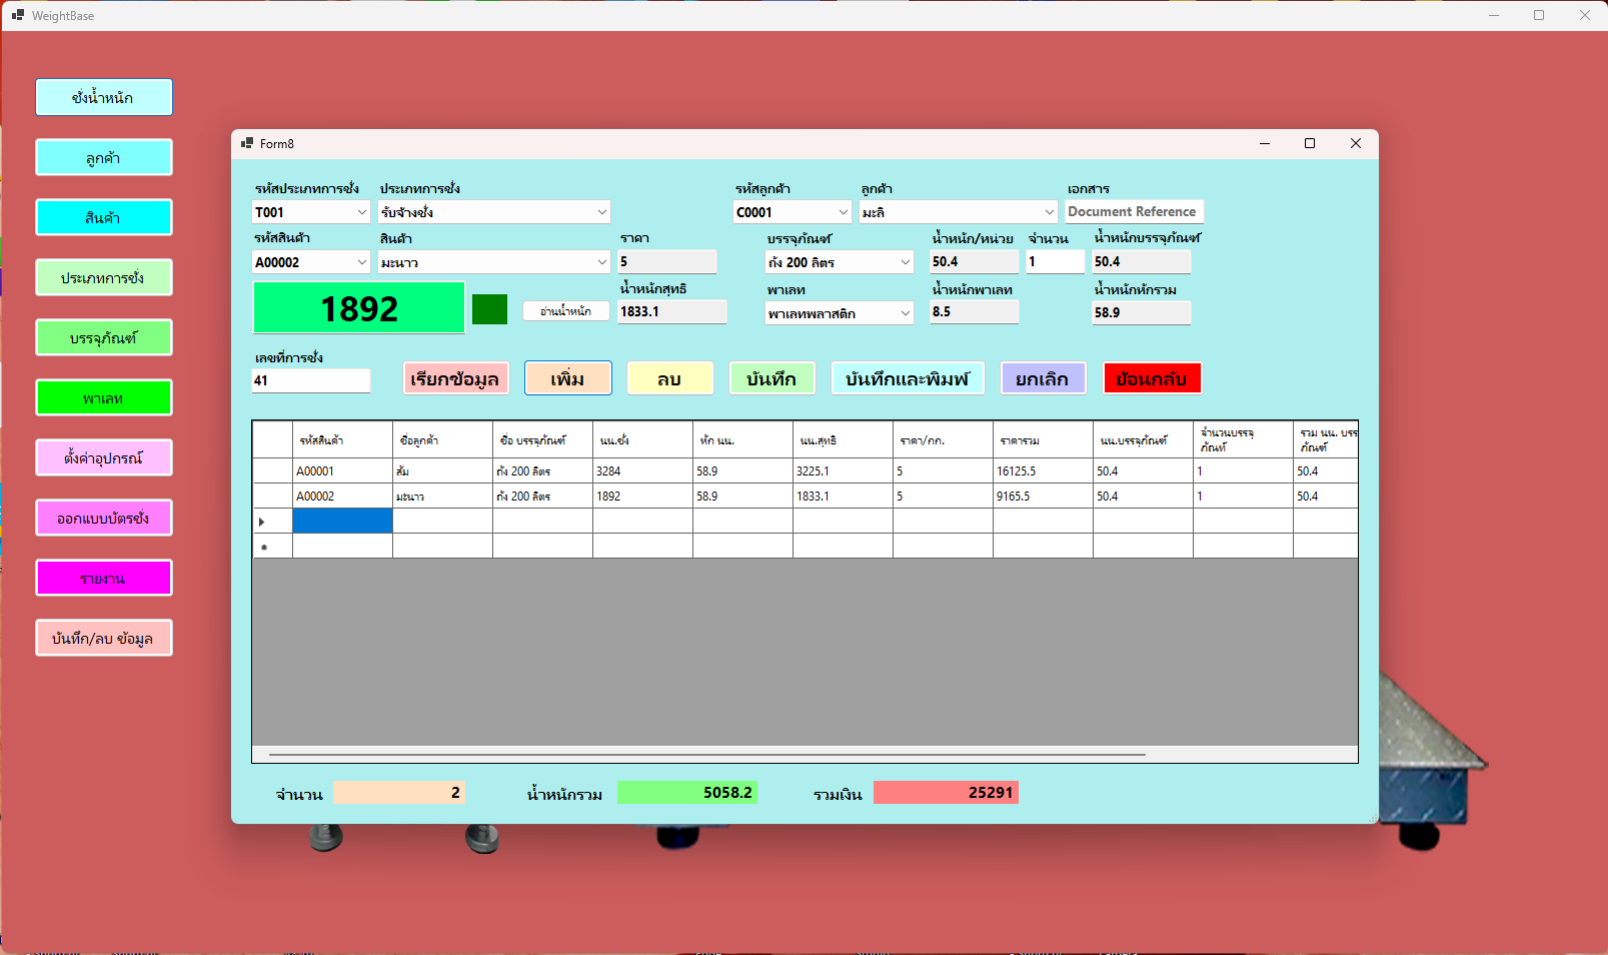
Task: Click the อ่านน้ำหนัก read weight button
Action: 566,311
